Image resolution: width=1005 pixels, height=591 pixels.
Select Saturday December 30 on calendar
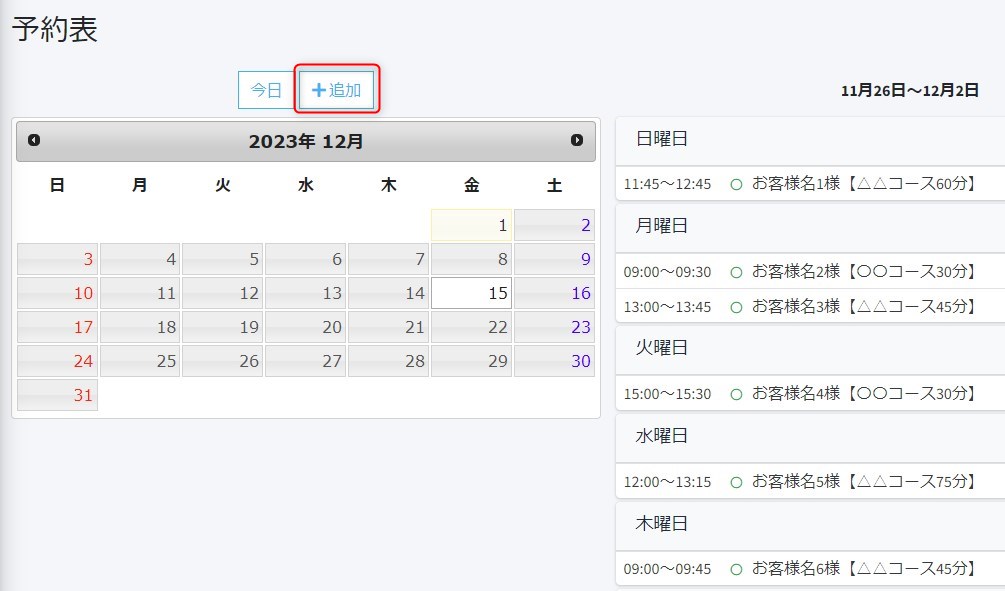click(x=554, y=361)
